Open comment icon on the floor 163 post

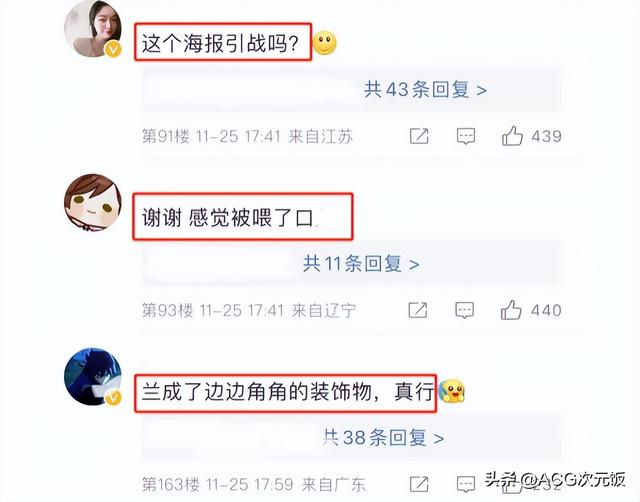point(465,484)
